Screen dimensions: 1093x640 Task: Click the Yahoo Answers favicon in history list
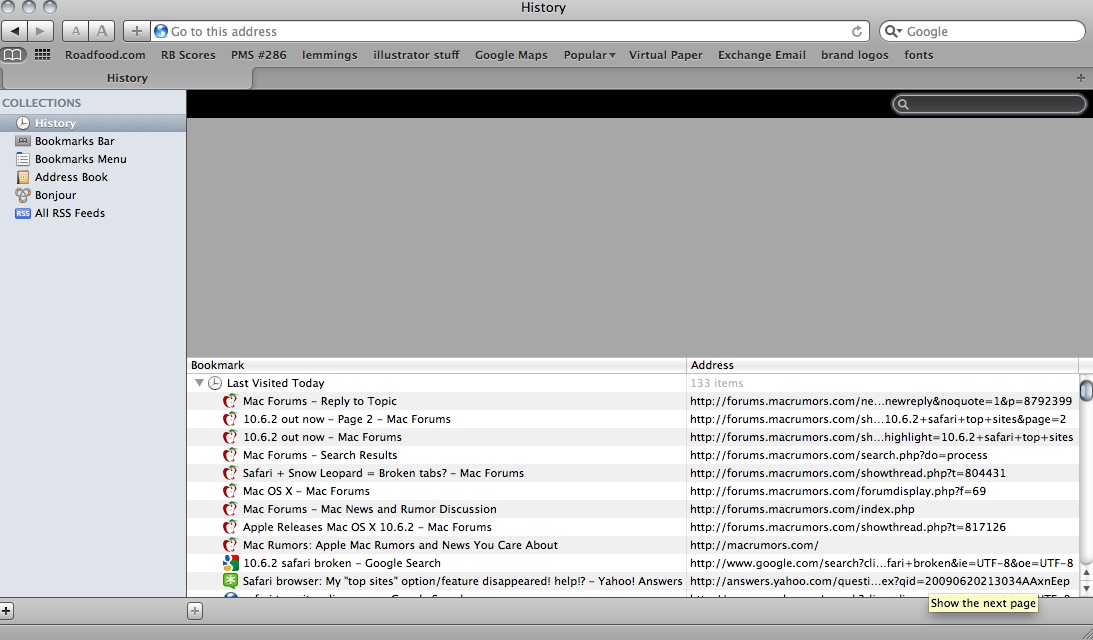point(230,581)
